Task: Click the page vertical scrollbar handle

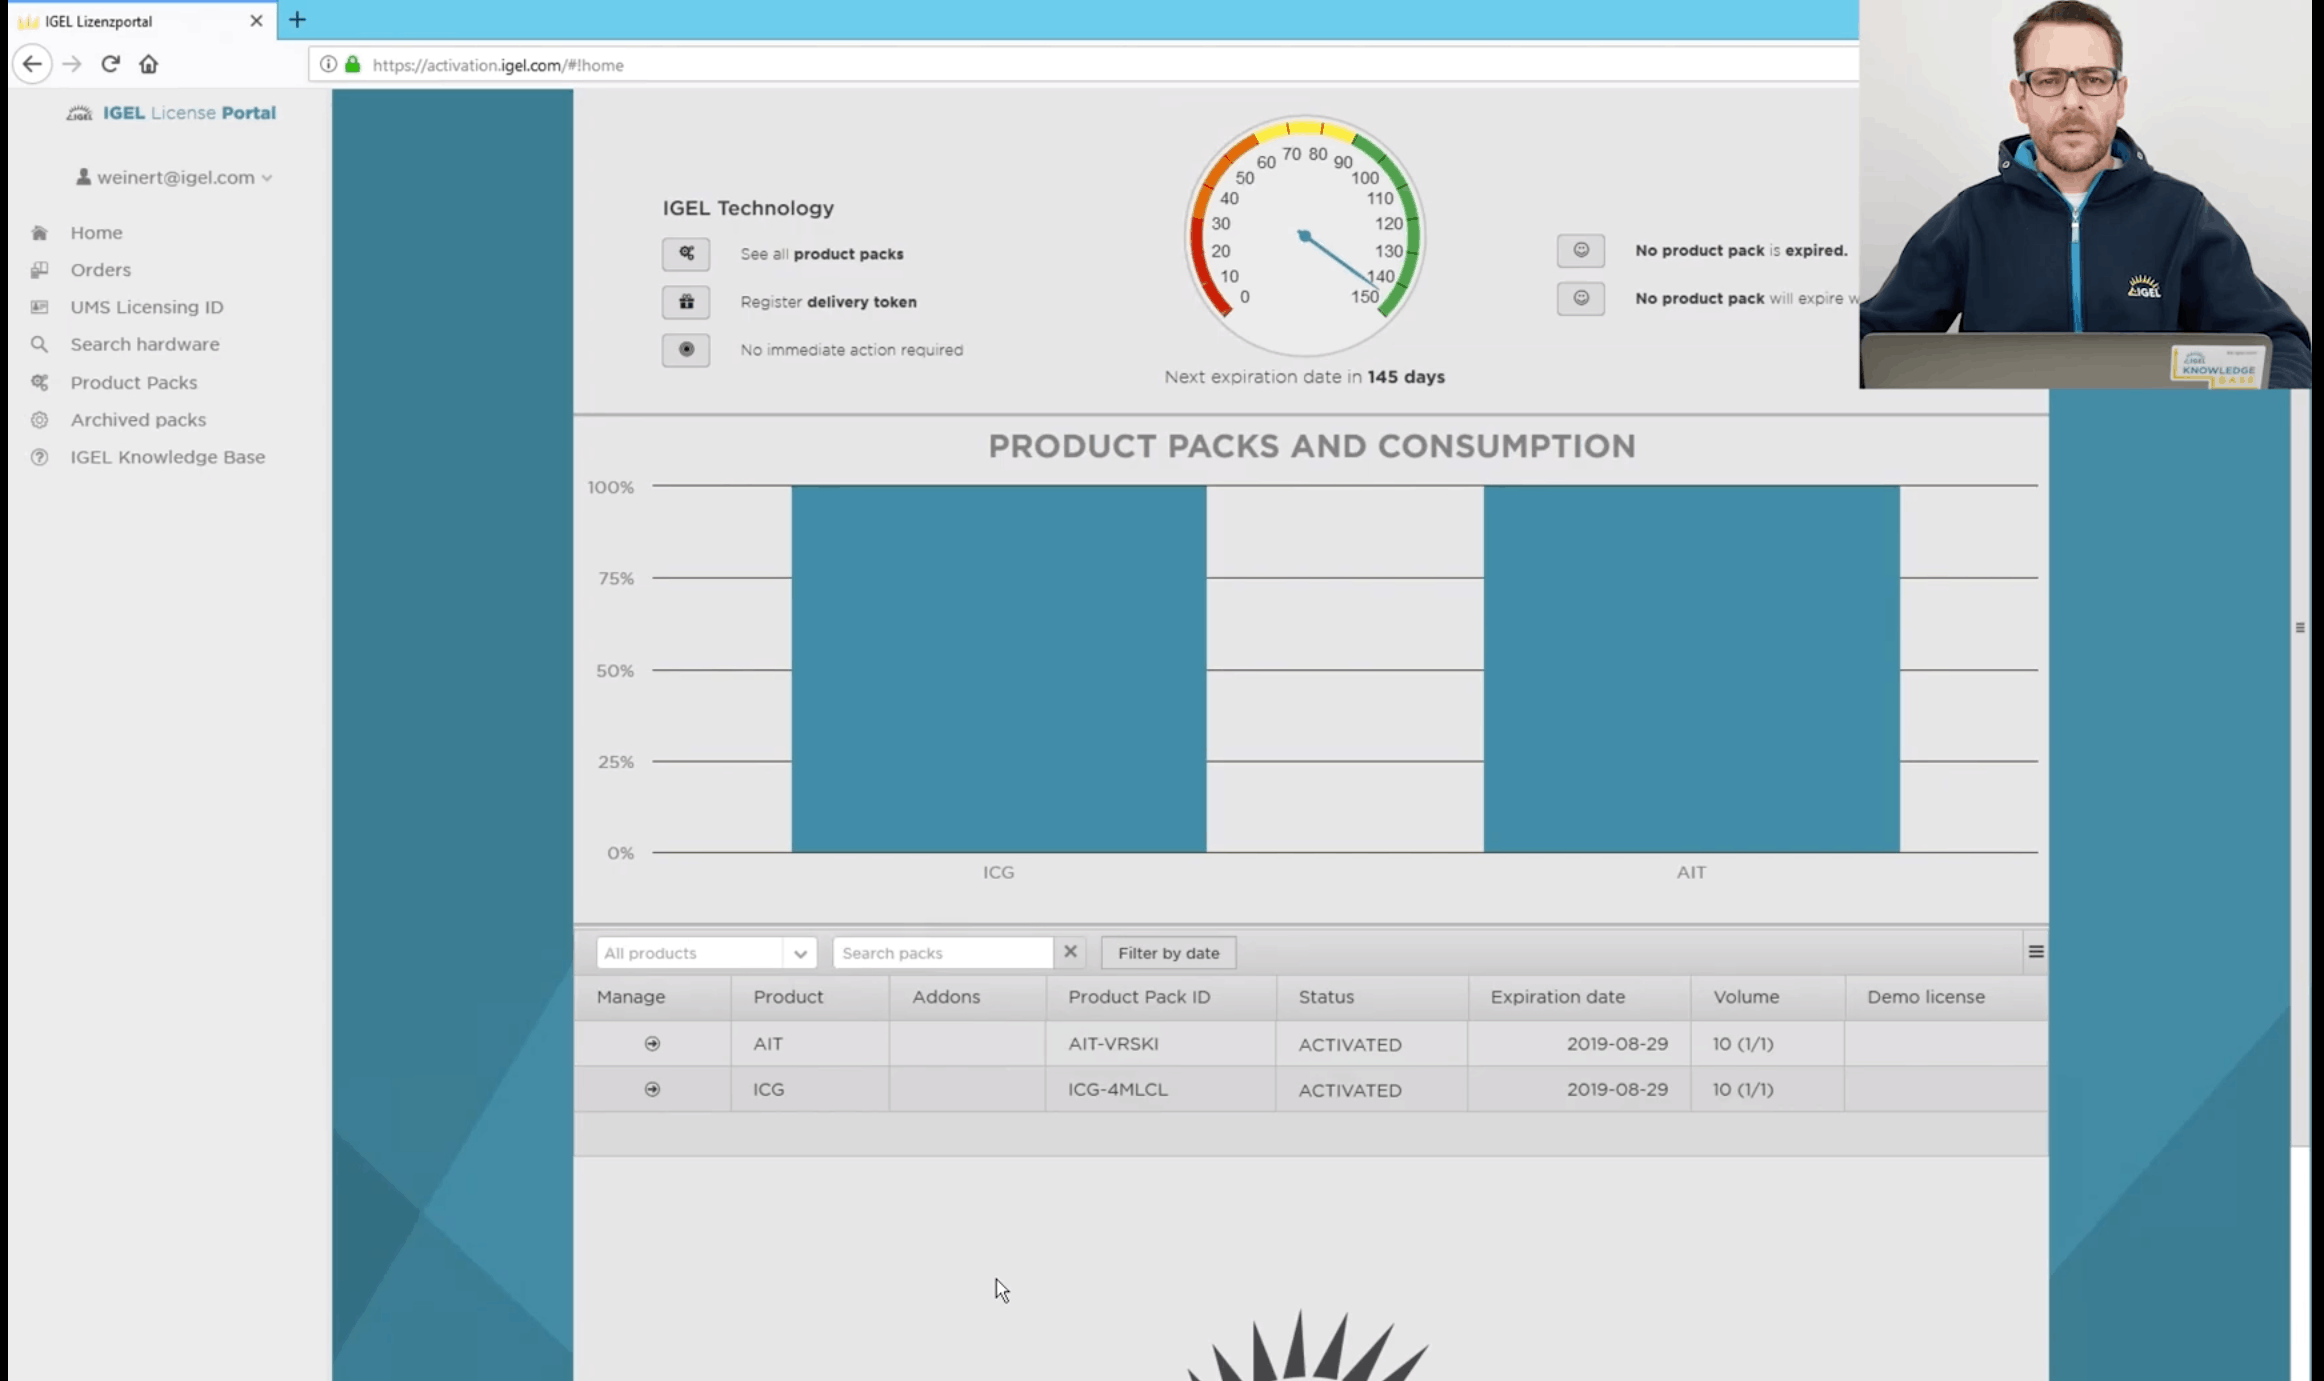Action: 2300,628
